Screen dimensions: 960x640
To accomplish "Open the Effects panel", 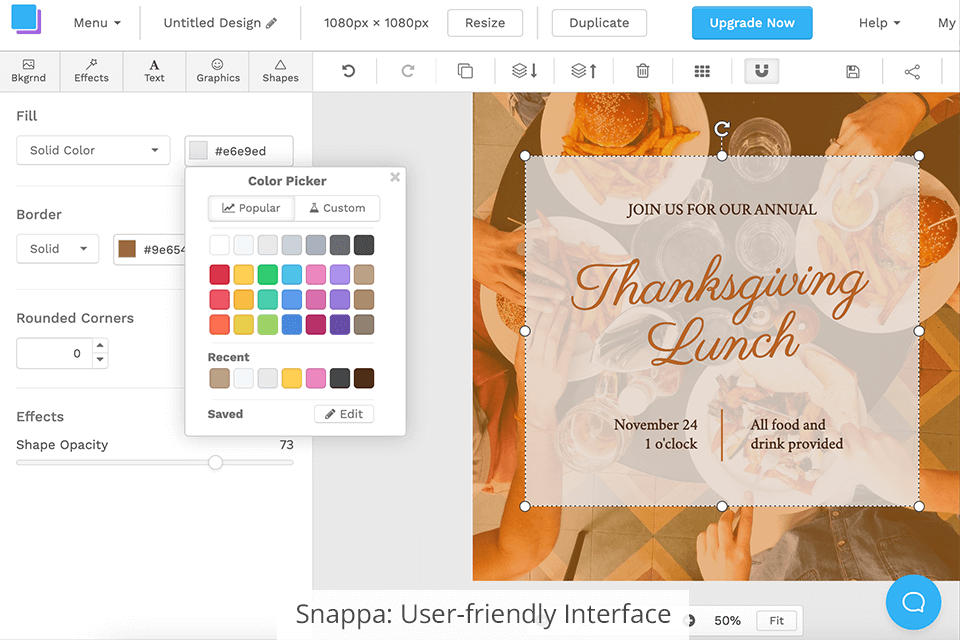I will (x=91, y=72).
